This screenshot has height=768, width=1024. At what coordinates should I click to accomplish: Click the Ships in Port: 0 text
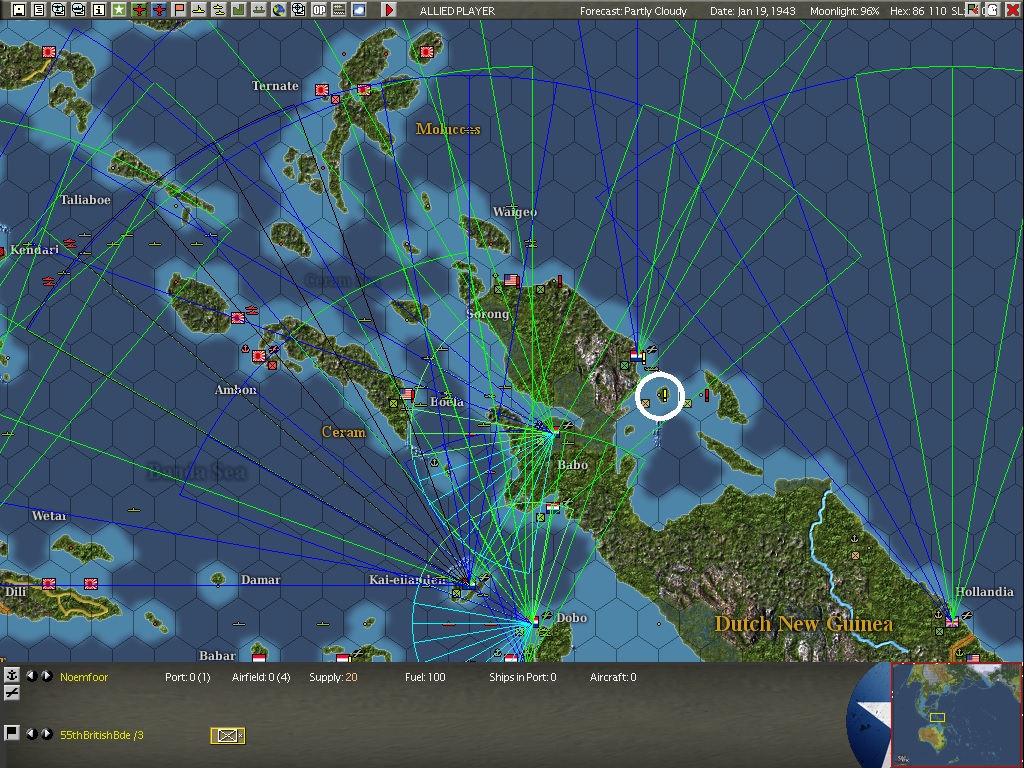tap(522, 677)
